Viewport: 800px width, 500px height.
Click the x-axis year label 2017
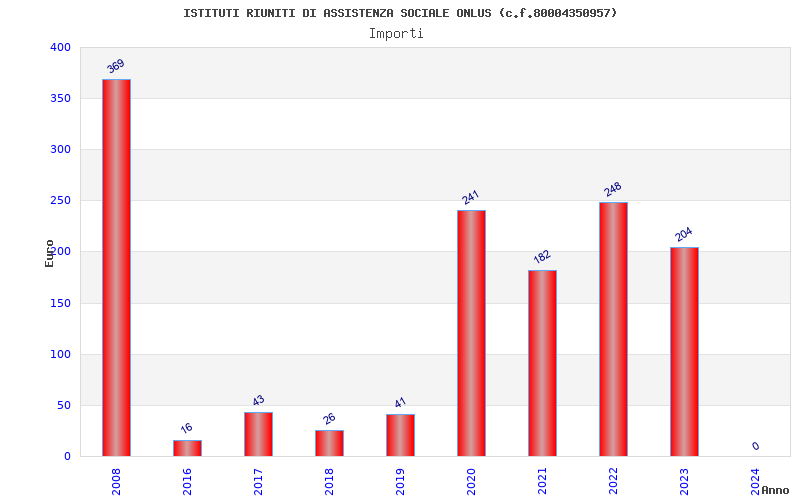(x=258, y=482)
